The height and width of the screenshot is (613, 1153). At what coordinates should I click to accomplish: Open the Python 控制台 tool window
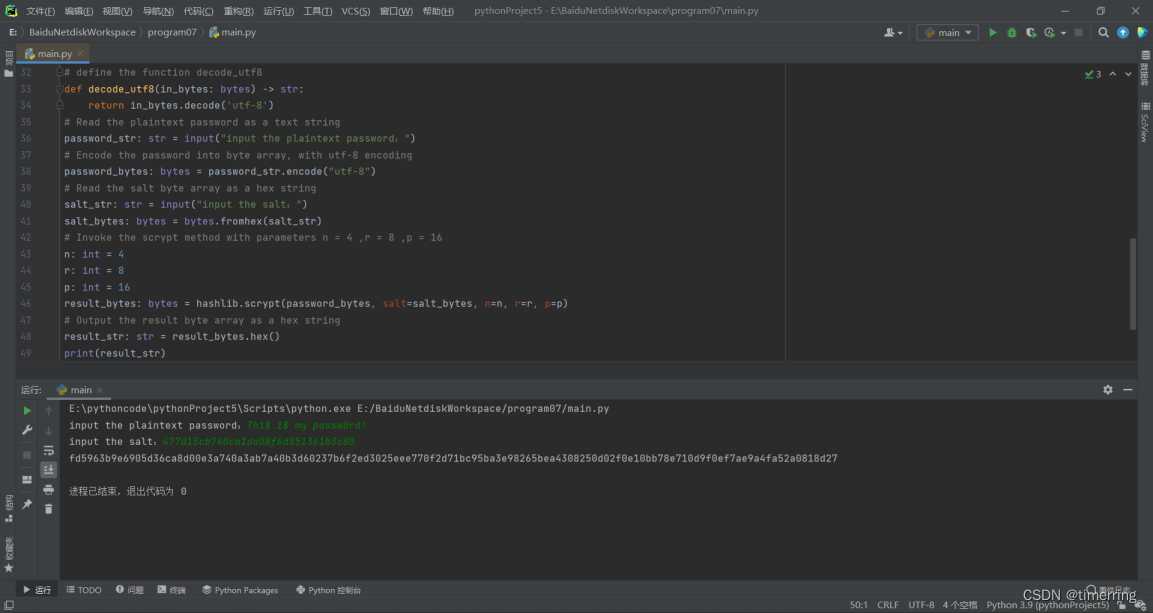(329, 589)
